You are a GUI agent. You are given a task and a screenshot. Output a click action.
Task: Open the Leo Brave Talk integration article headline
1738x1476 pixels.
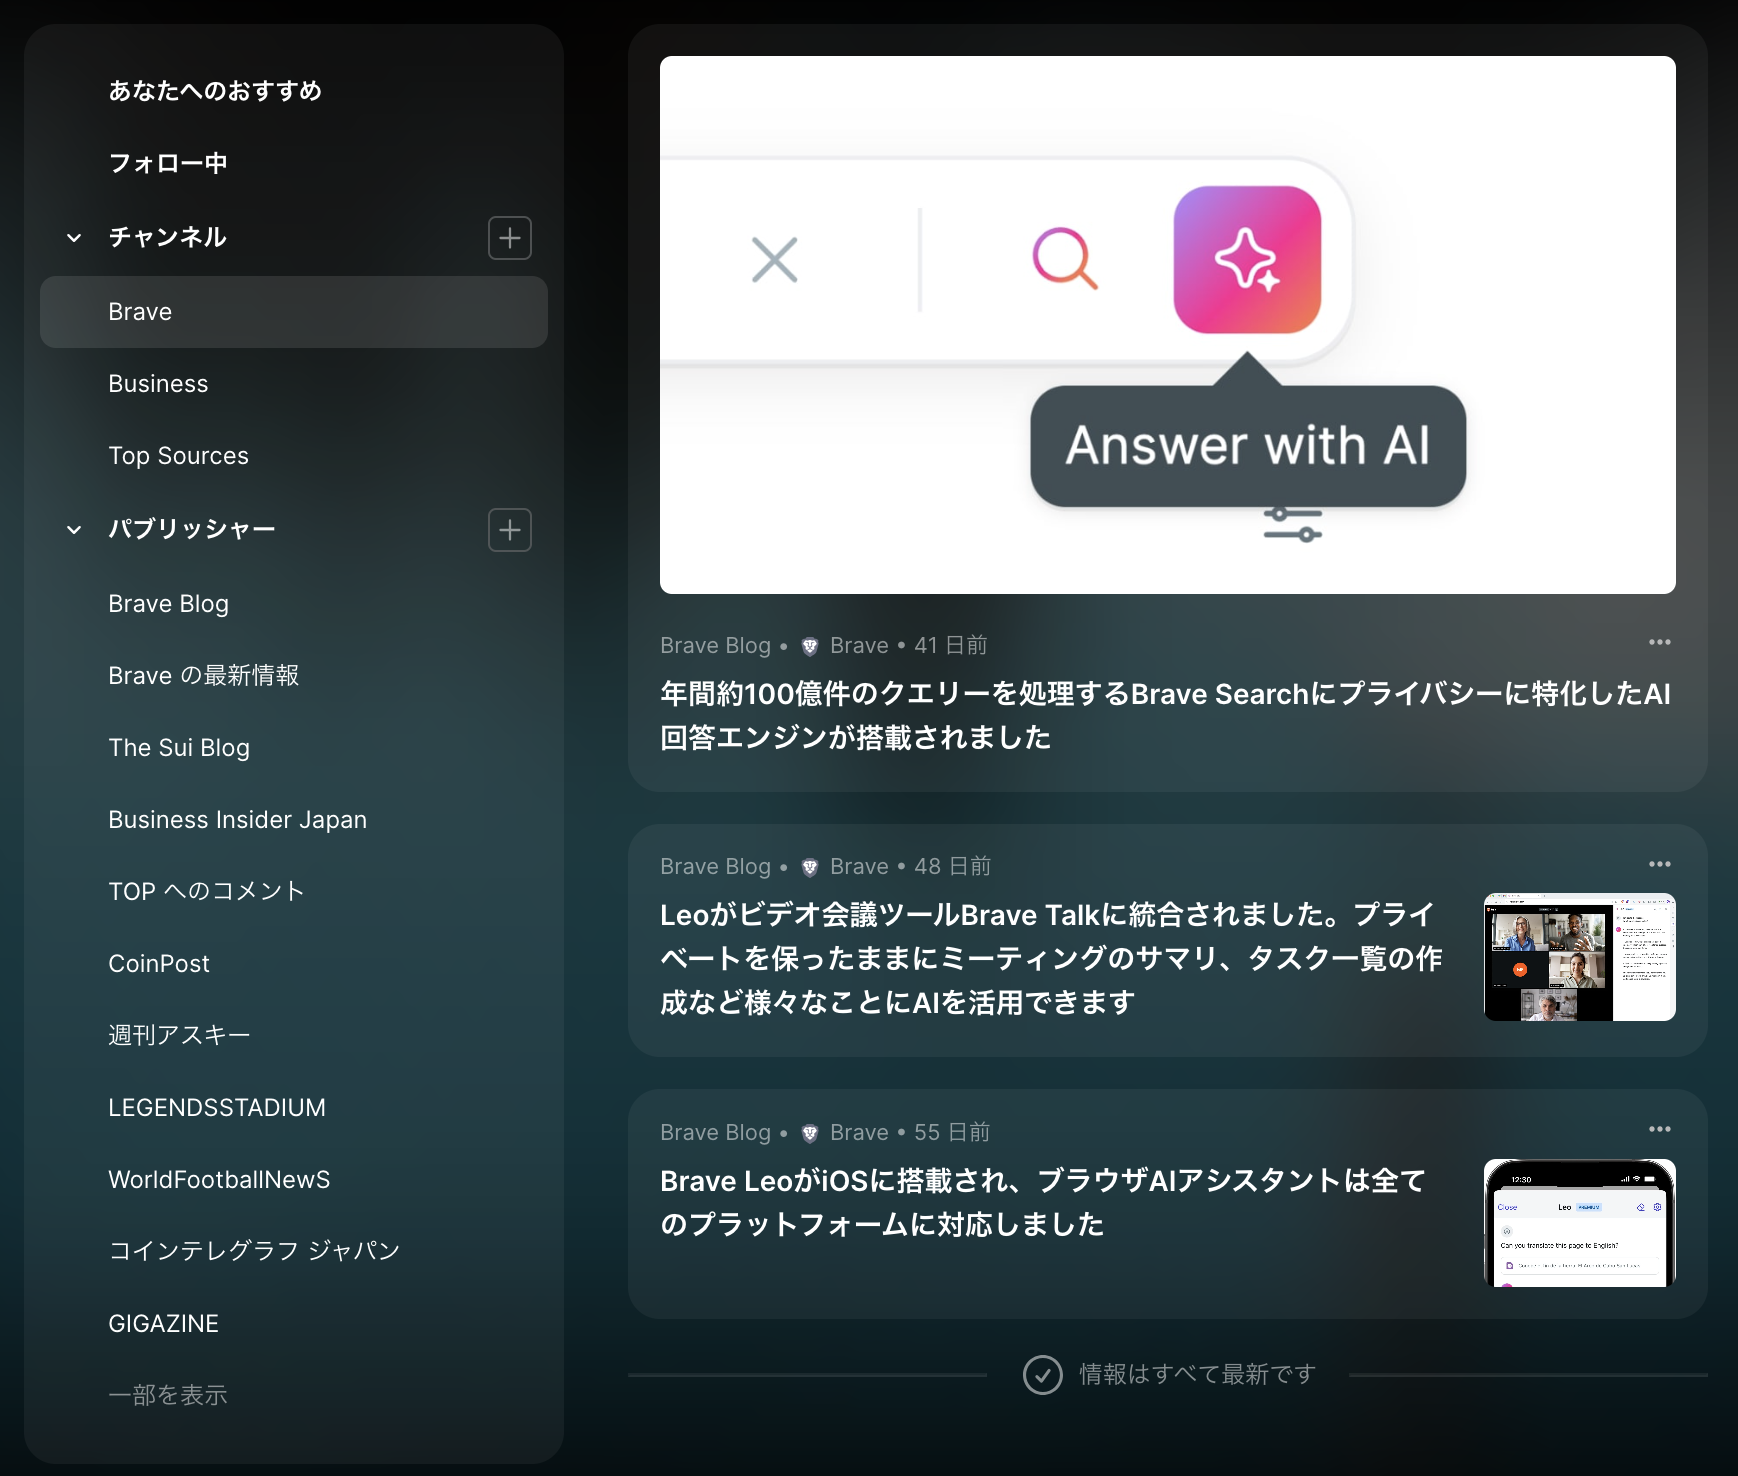1051,959
